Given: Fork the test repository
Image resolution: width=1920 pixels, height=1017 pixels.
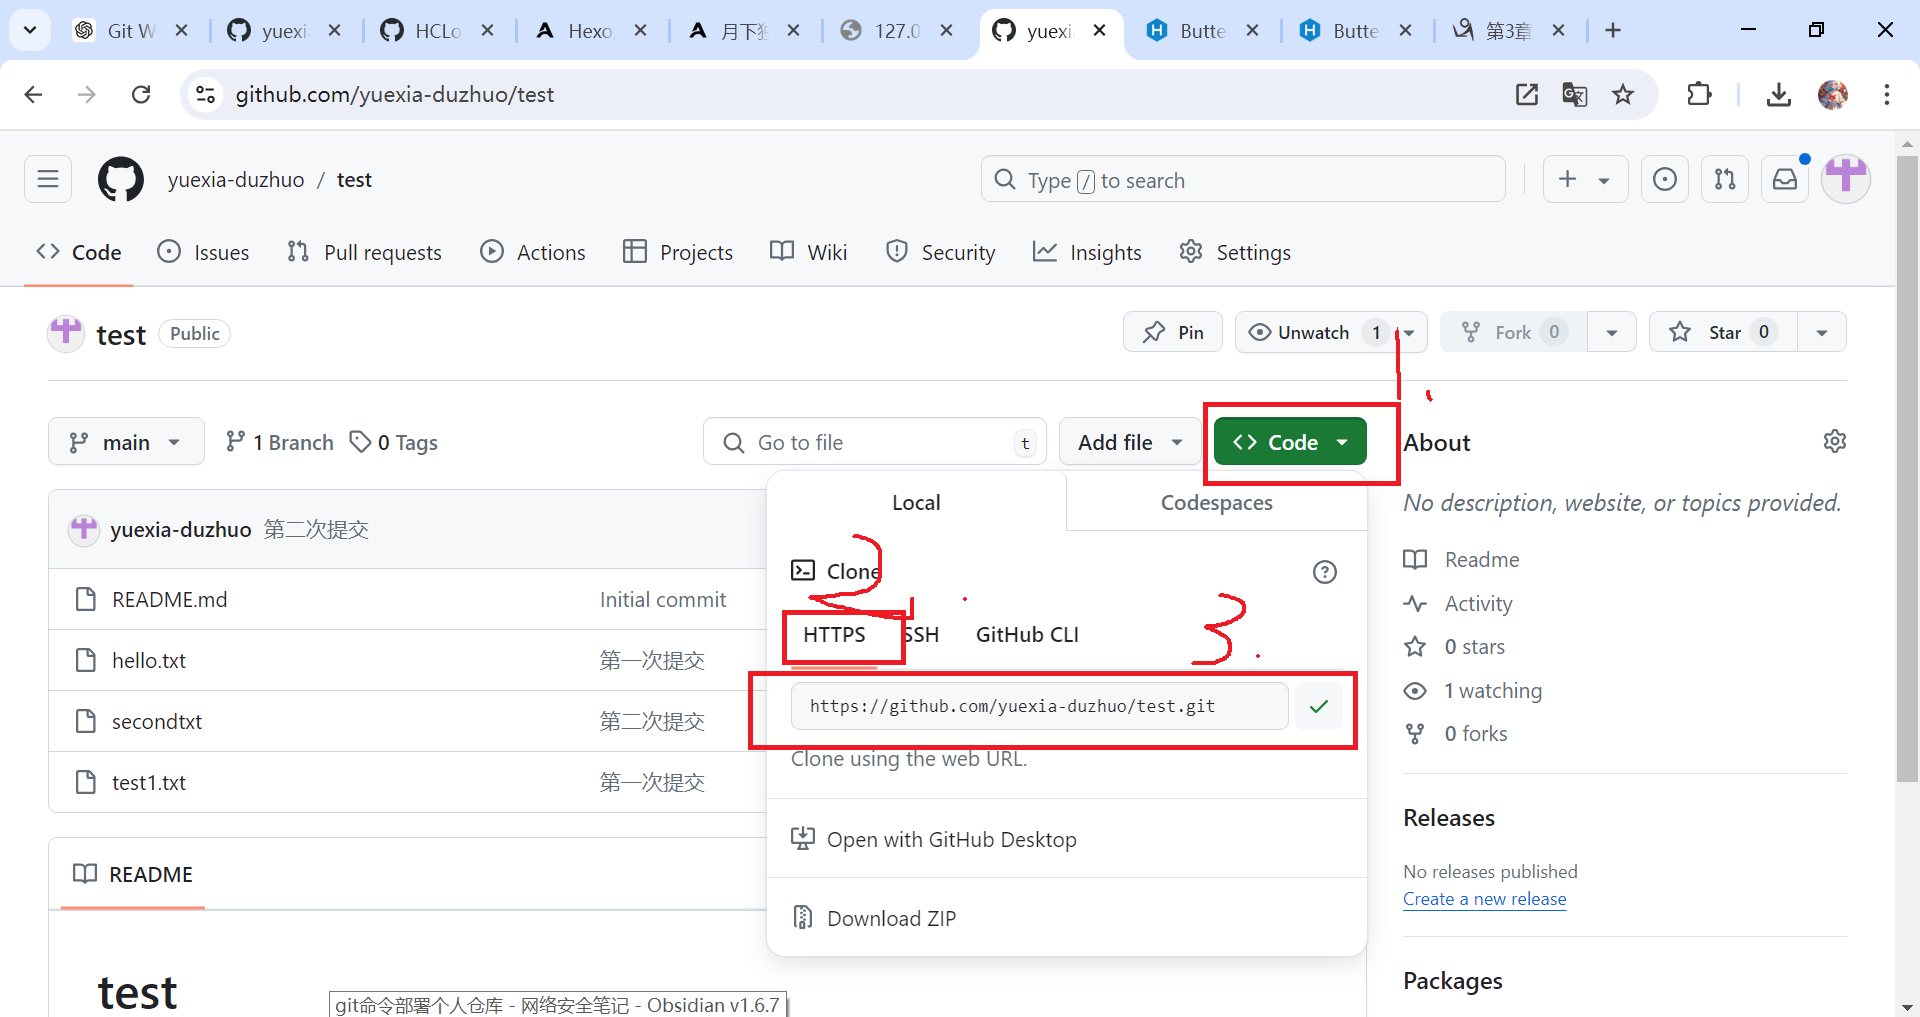Looking at the screenshot, I should pyautogui.click(x=1514, y=332).
